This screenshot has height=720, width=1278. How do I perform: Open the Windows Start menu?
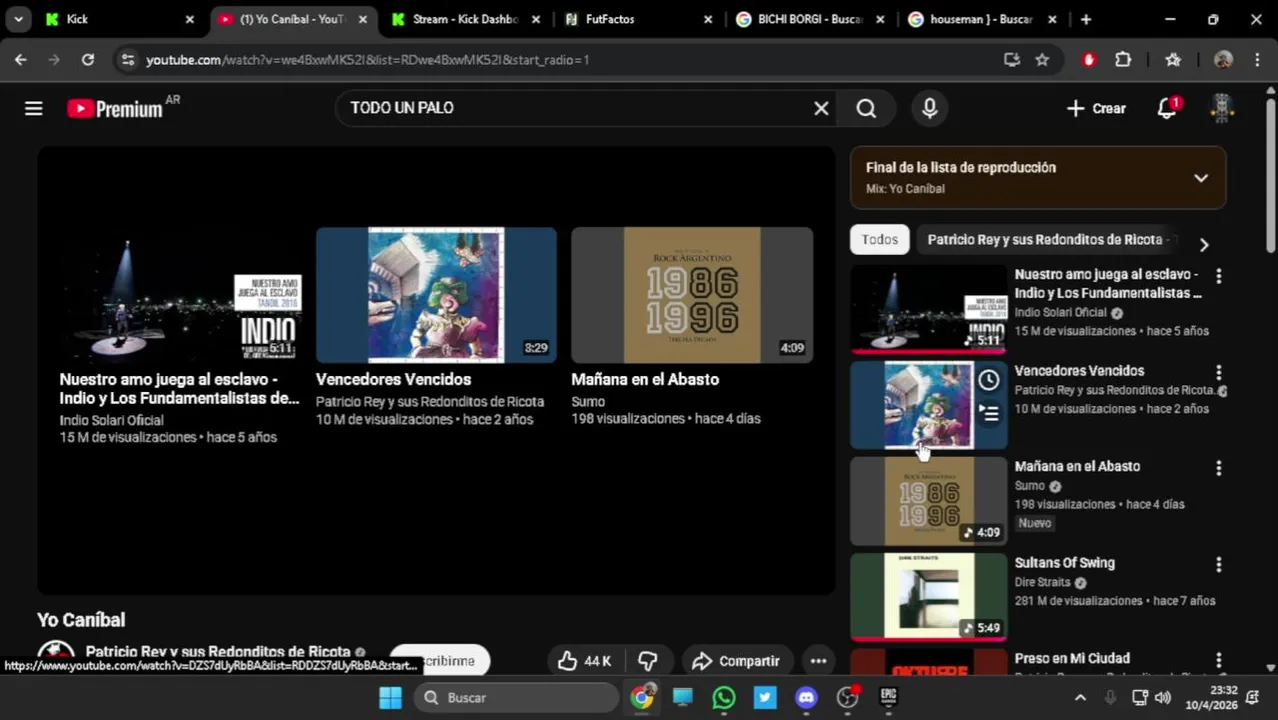click(390, 697)
